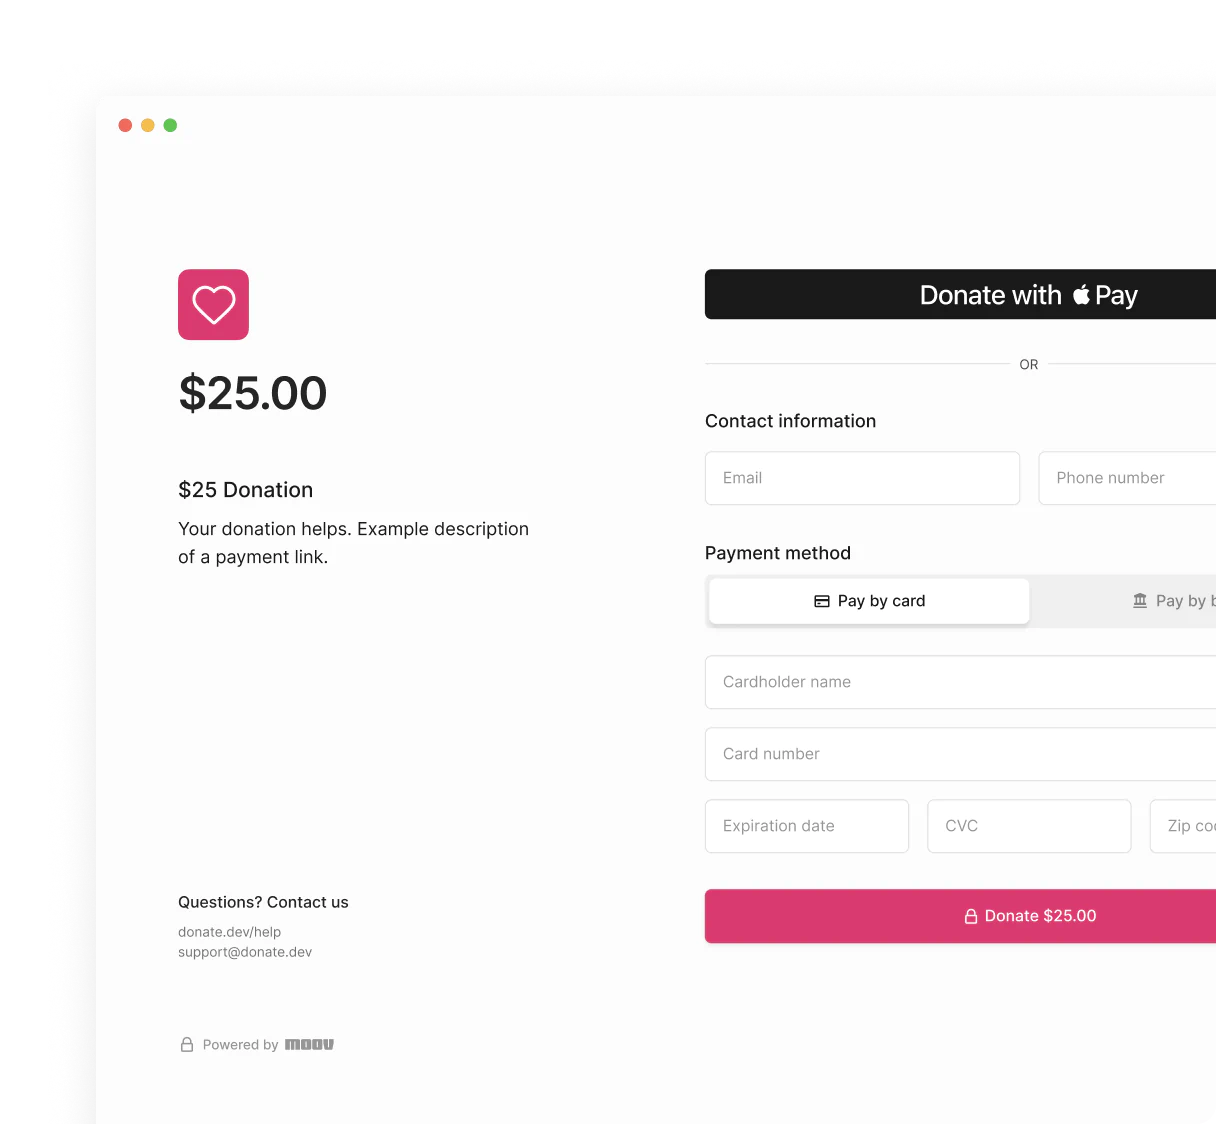The height and width of the screenshot is (1124, 1216).
Task: Click the credit card icon on tab
Action: 822,601
